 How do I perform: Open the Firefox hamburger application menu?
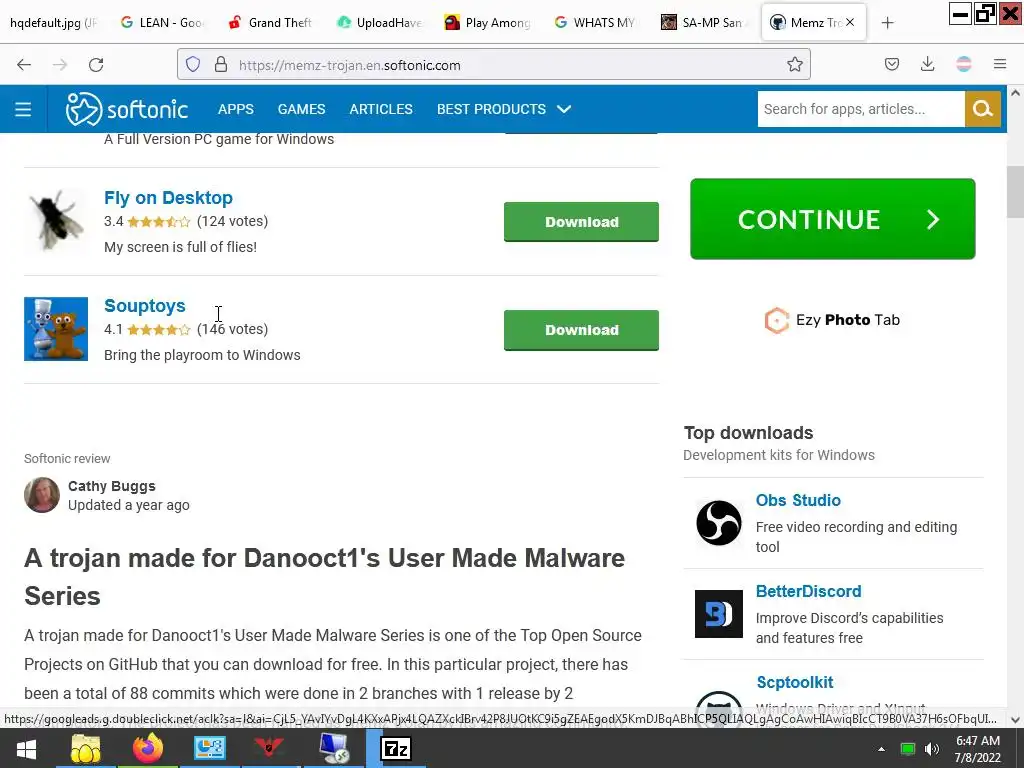[1000, 64]
